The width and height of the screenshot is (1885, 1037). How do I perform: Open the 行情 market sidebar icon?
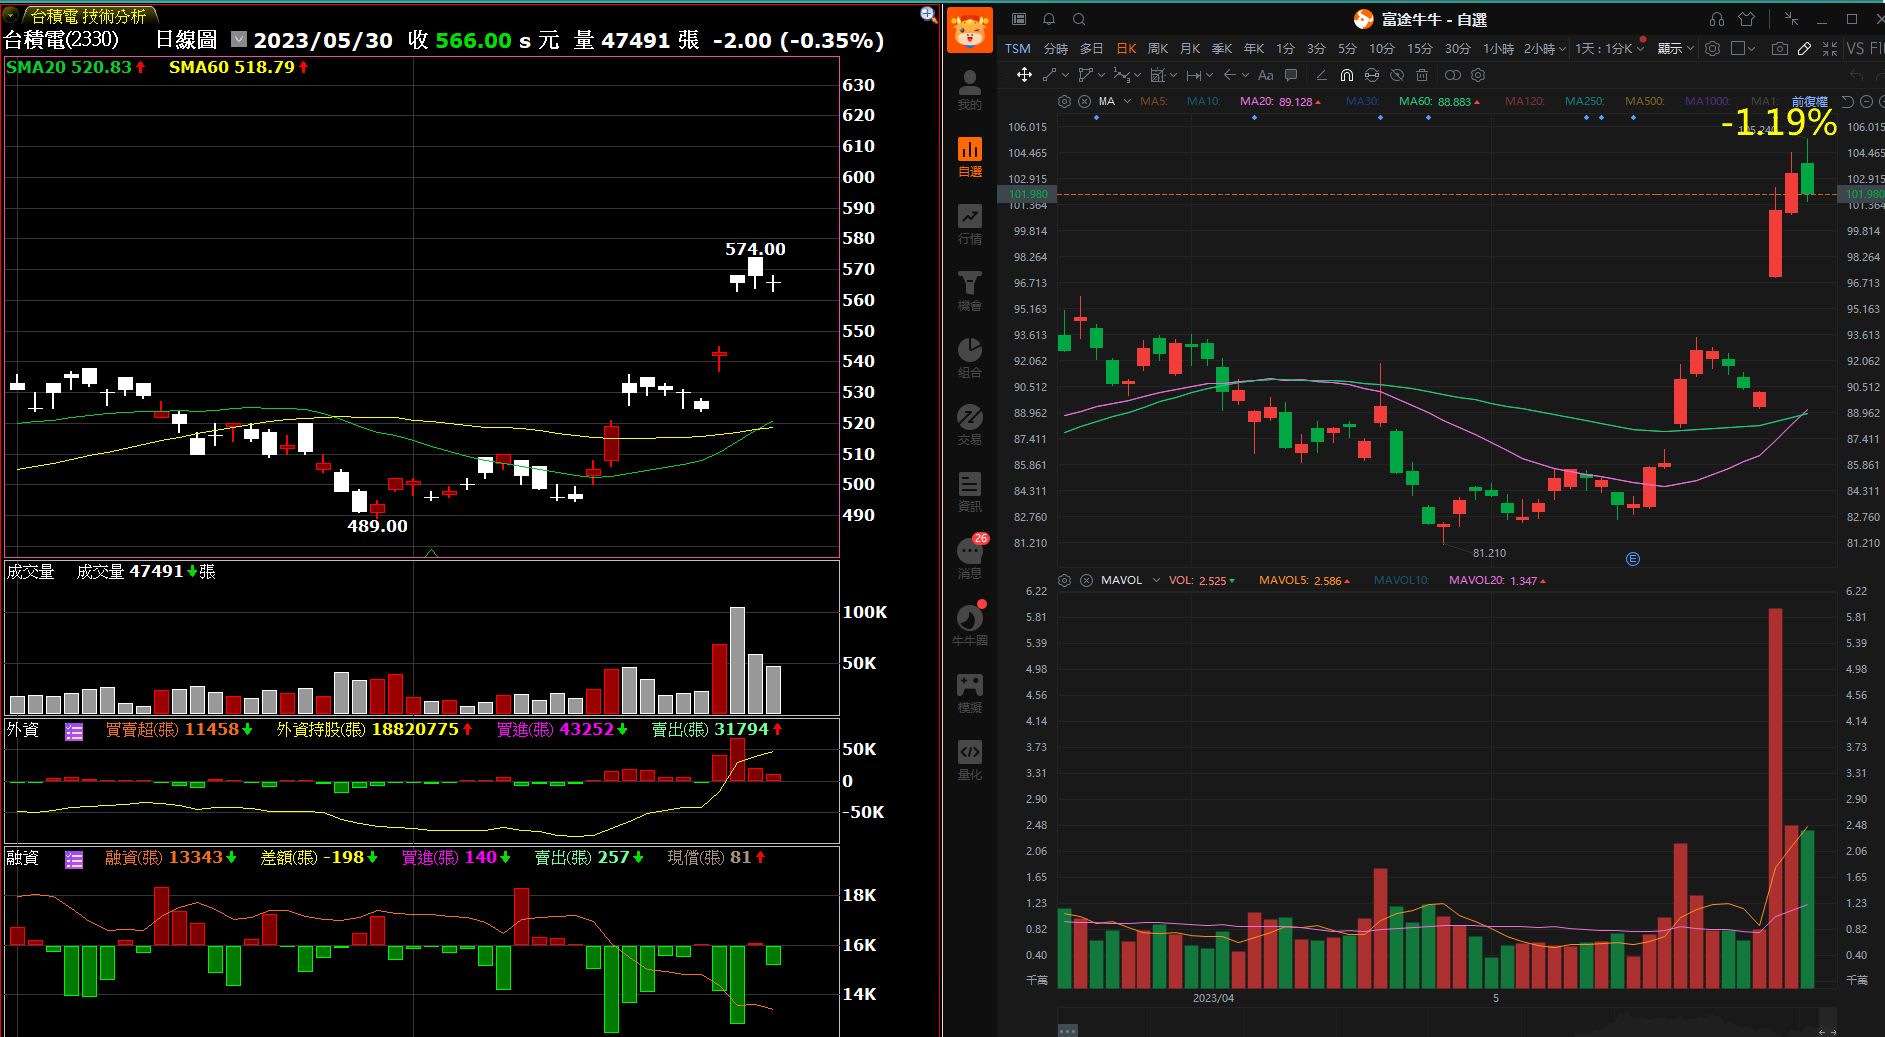(969, 224)
